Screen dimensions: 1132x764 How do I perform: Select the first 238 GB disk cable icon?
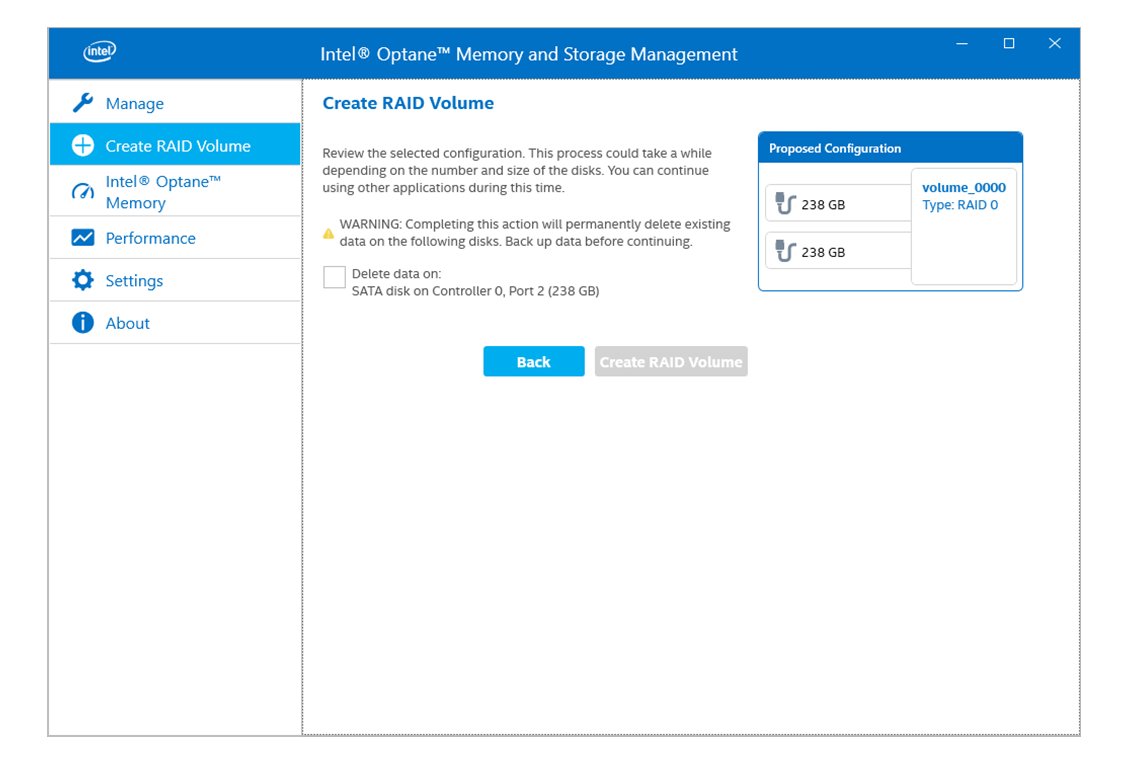coord(785,204)
